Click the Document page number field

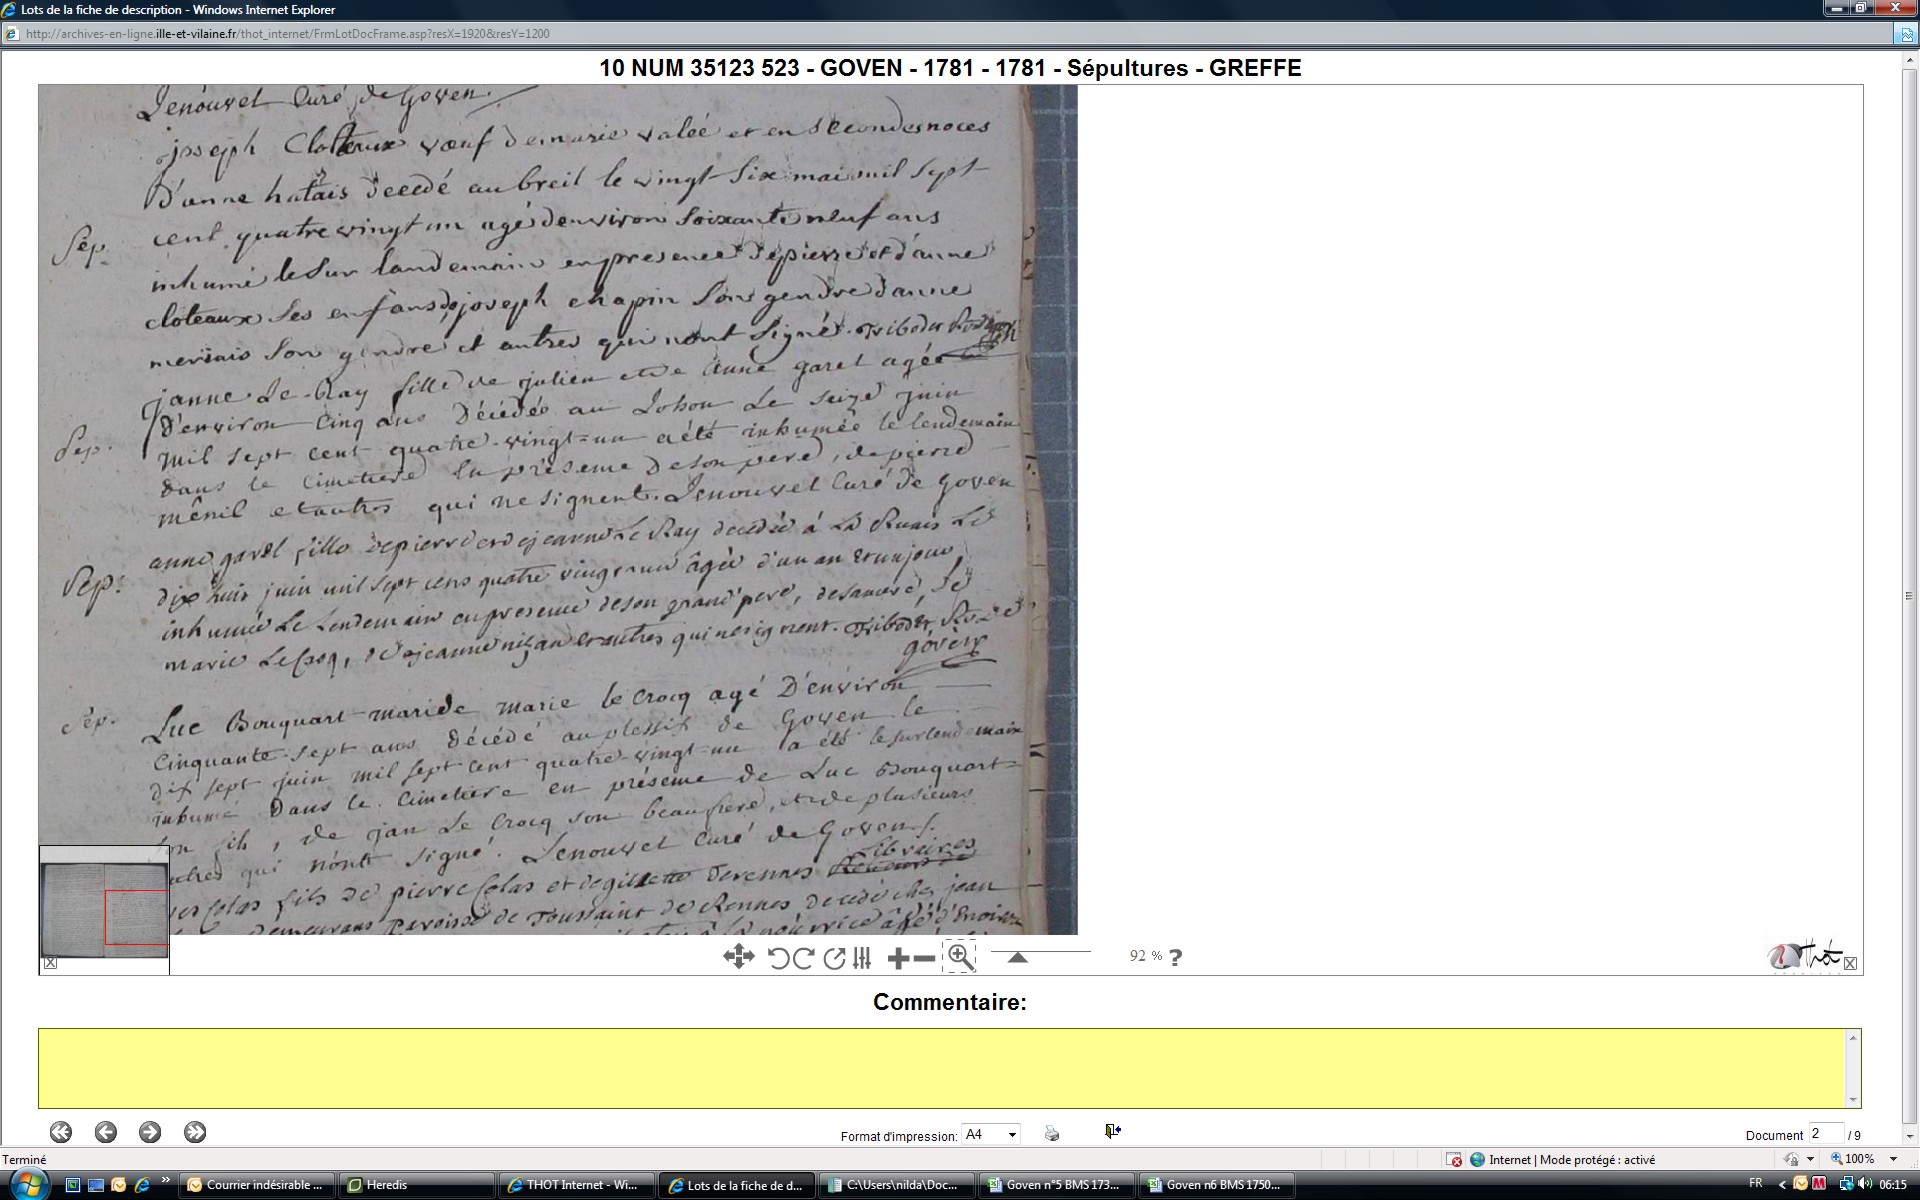(1824, 1134)
